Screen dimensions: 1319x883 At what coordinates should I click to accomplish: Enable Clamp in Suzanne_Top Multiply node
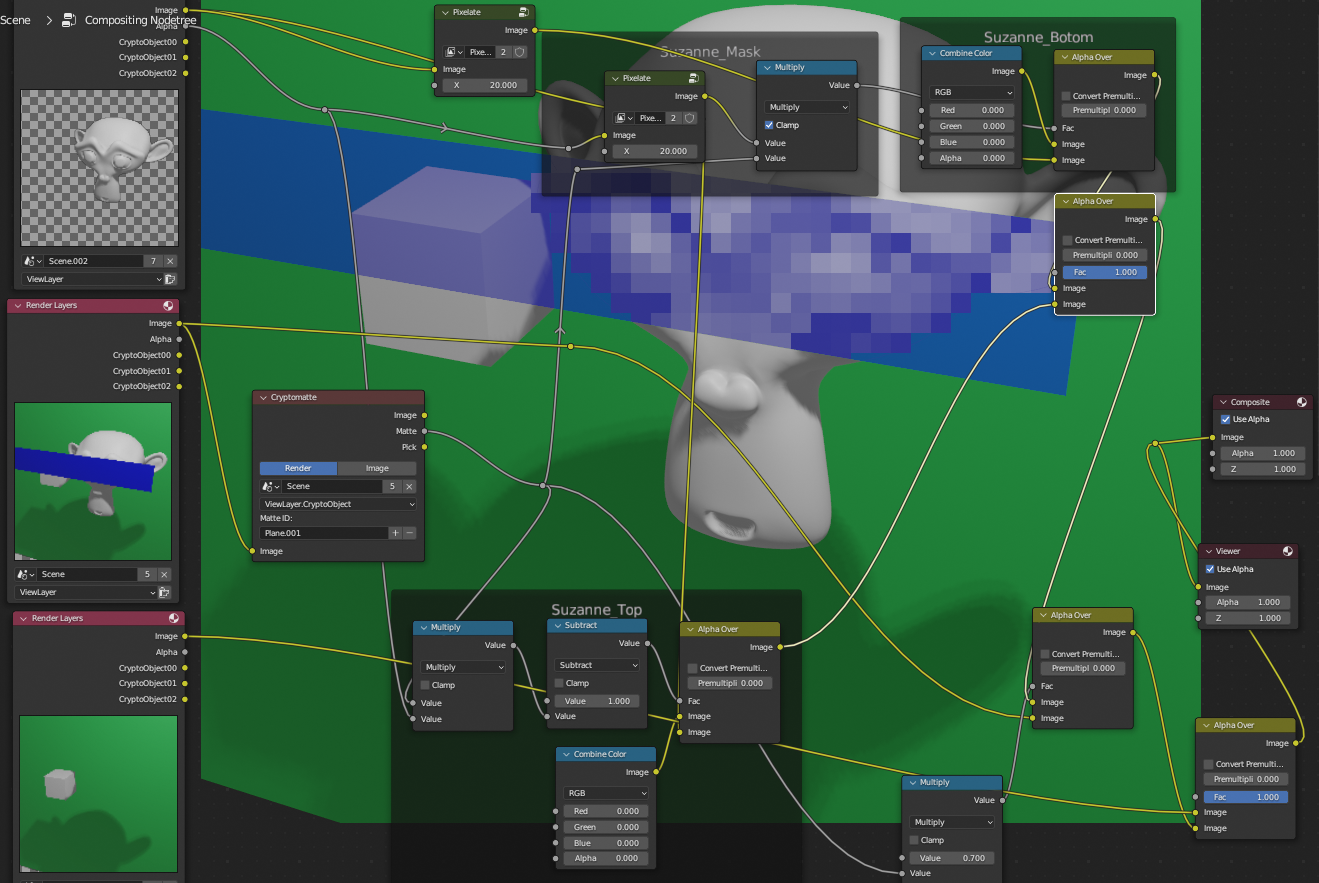pyautogui.click(x=426, y=685)
